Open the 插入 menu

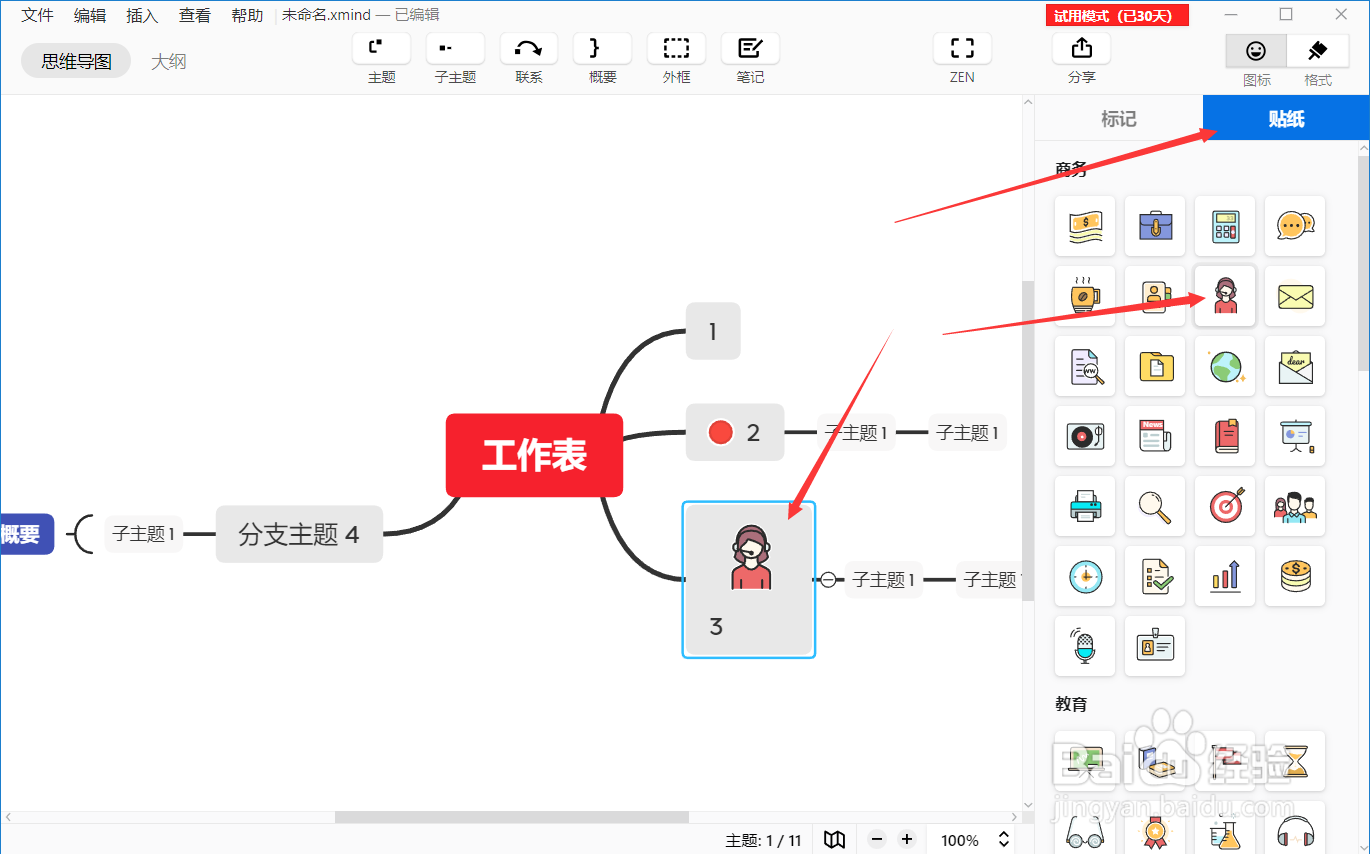click(x=142, y=15)
